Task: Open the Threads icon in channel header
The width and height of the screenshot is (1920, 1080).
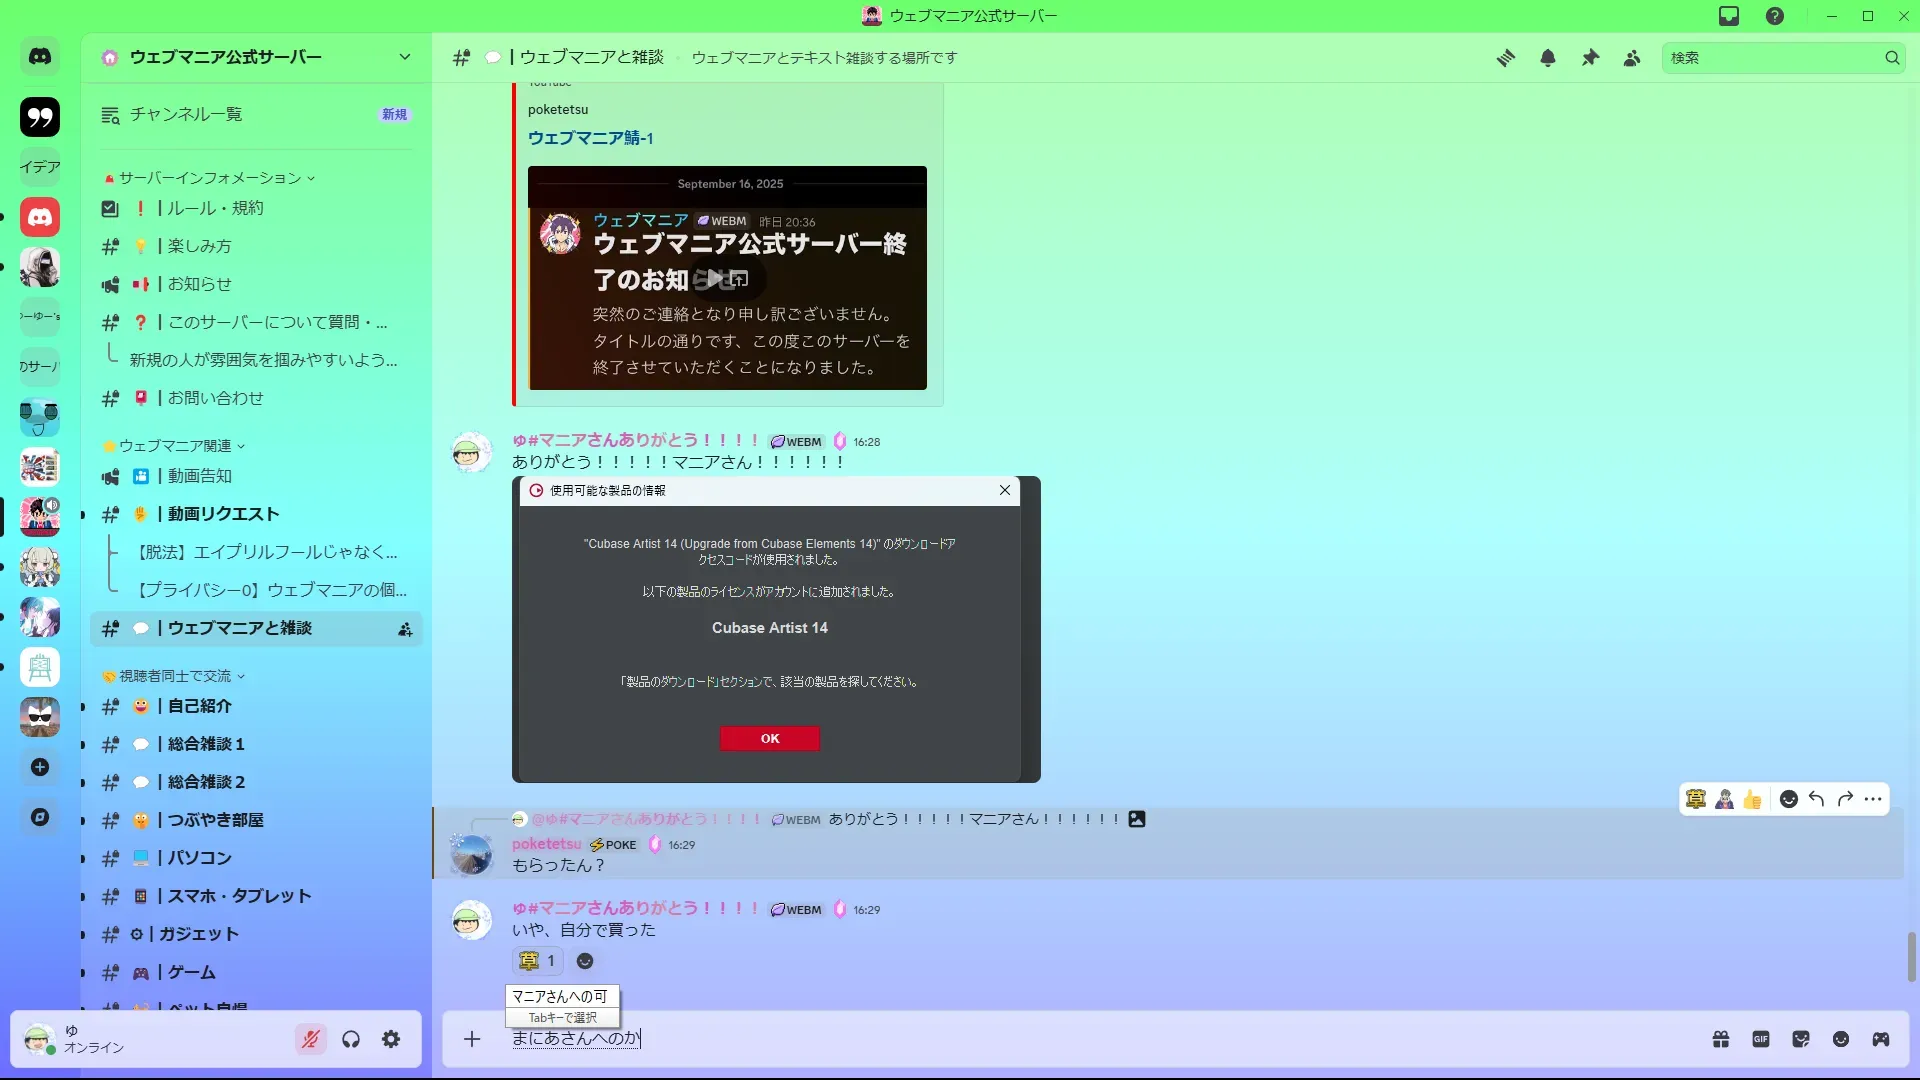Action: pos(1505,58)
